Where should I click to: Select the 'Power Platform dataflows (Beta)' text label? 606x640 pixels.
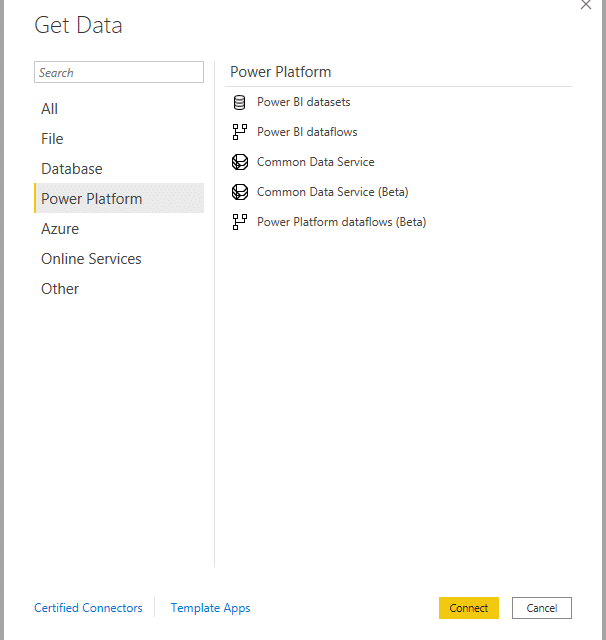tap(341, 222)
